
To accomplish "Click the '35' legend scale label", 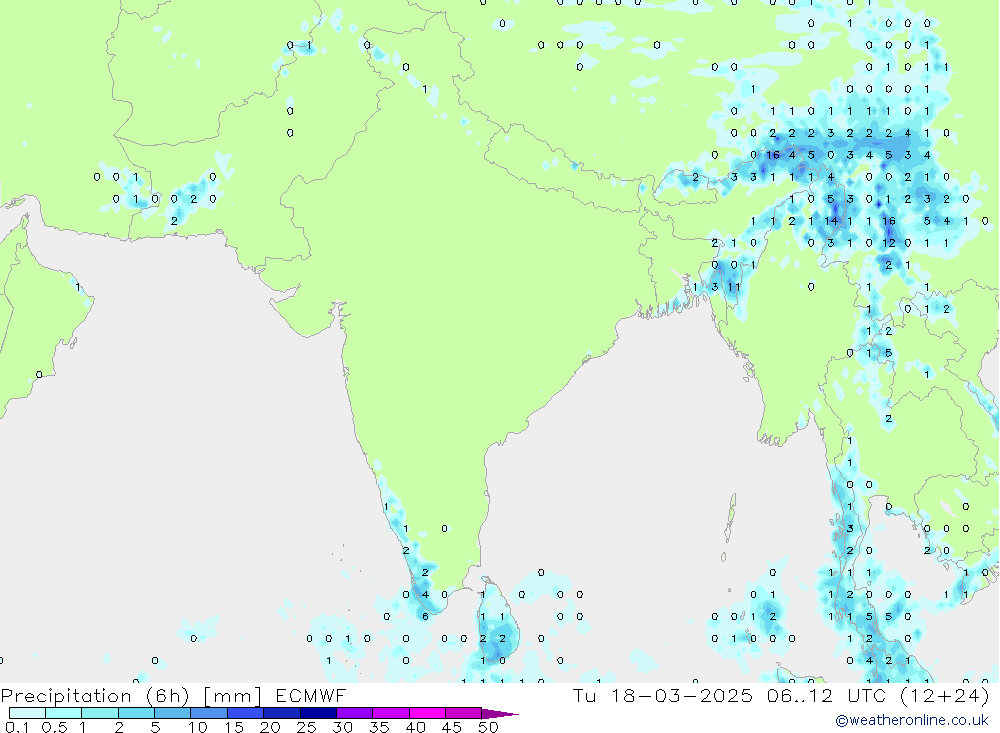I will pos(379,727).
